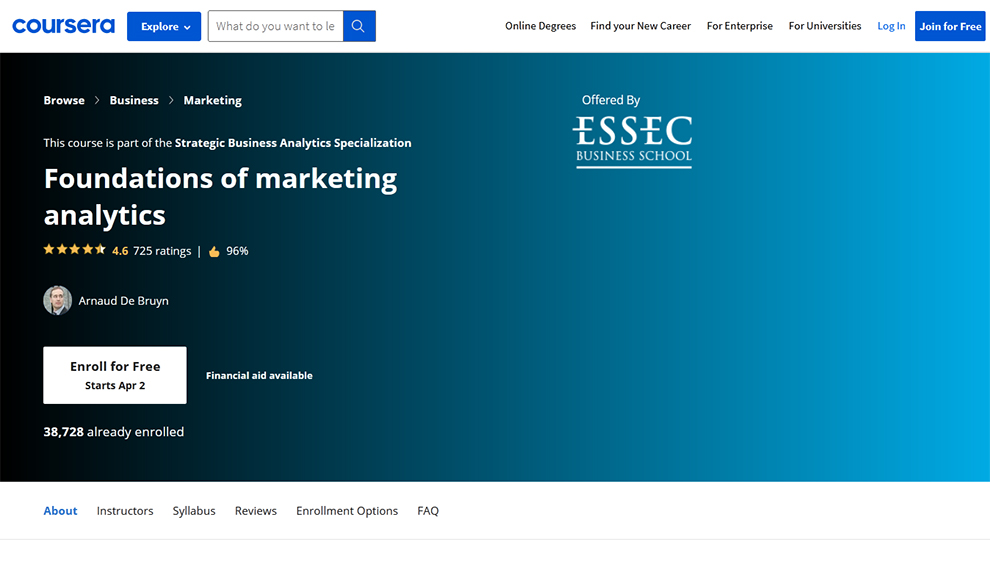Navigate to Browse breadcrumb
The width and height of the screenshot is (990, 564).
[64, 100]
